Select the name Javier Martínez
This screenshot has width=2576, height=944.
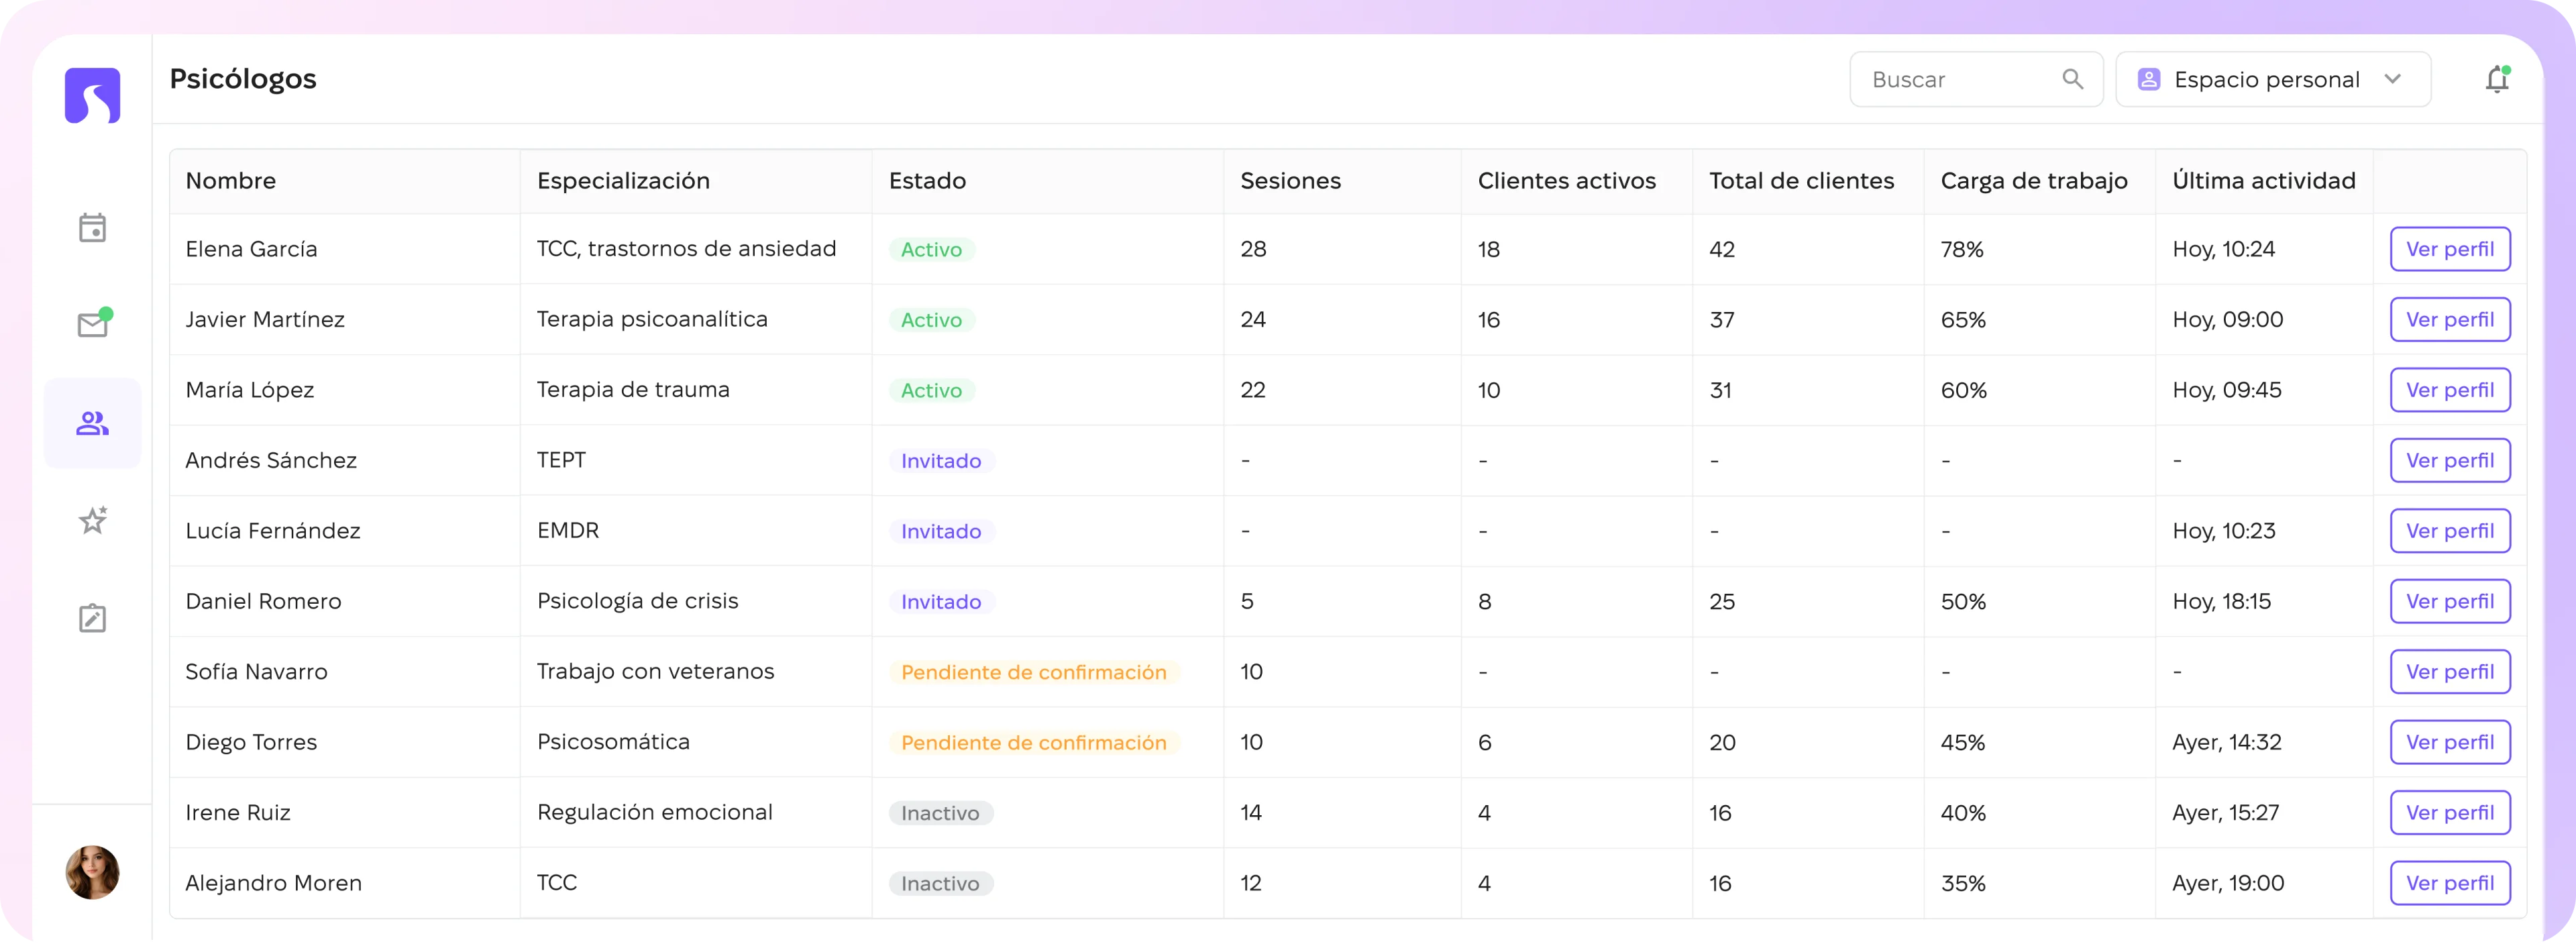pyautogui.click(x=265, y=320)
